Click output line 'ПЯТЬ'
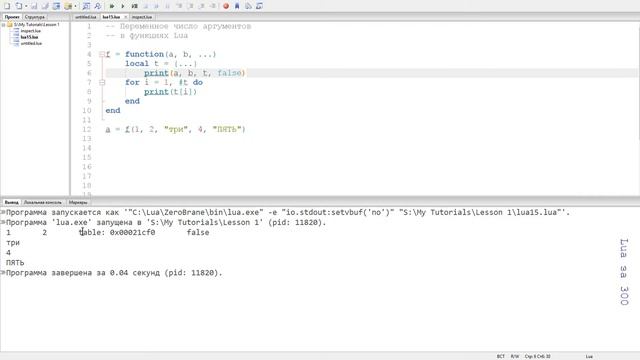 click(x=15, y=263)
